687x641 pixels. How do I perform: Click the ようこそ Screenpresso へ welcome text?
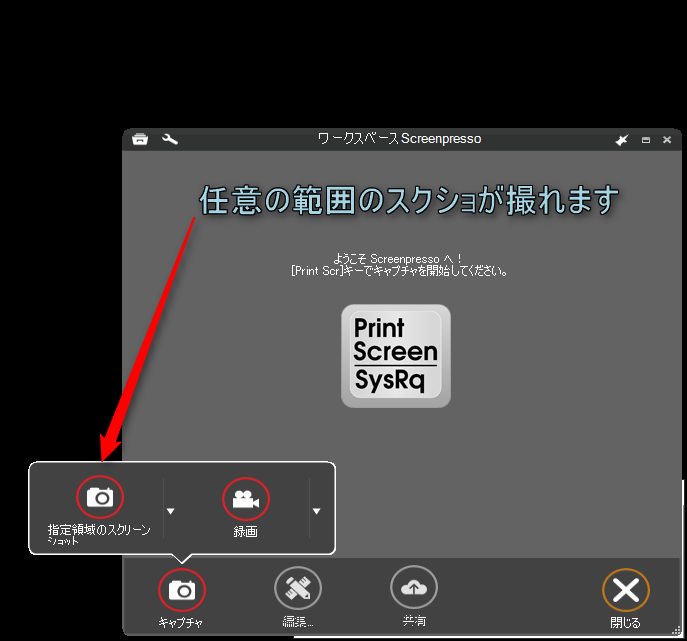(397, 259)
